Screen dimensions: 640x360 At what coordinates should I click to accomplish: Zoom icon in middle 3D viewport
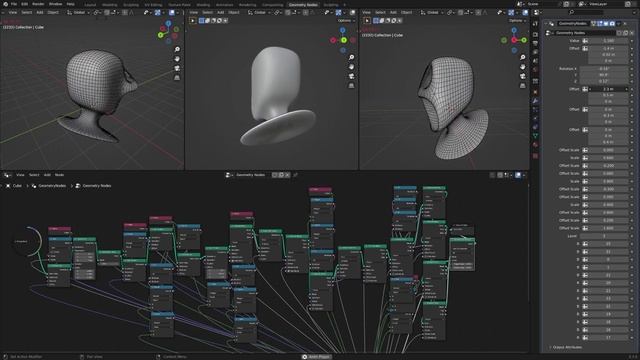351,58
